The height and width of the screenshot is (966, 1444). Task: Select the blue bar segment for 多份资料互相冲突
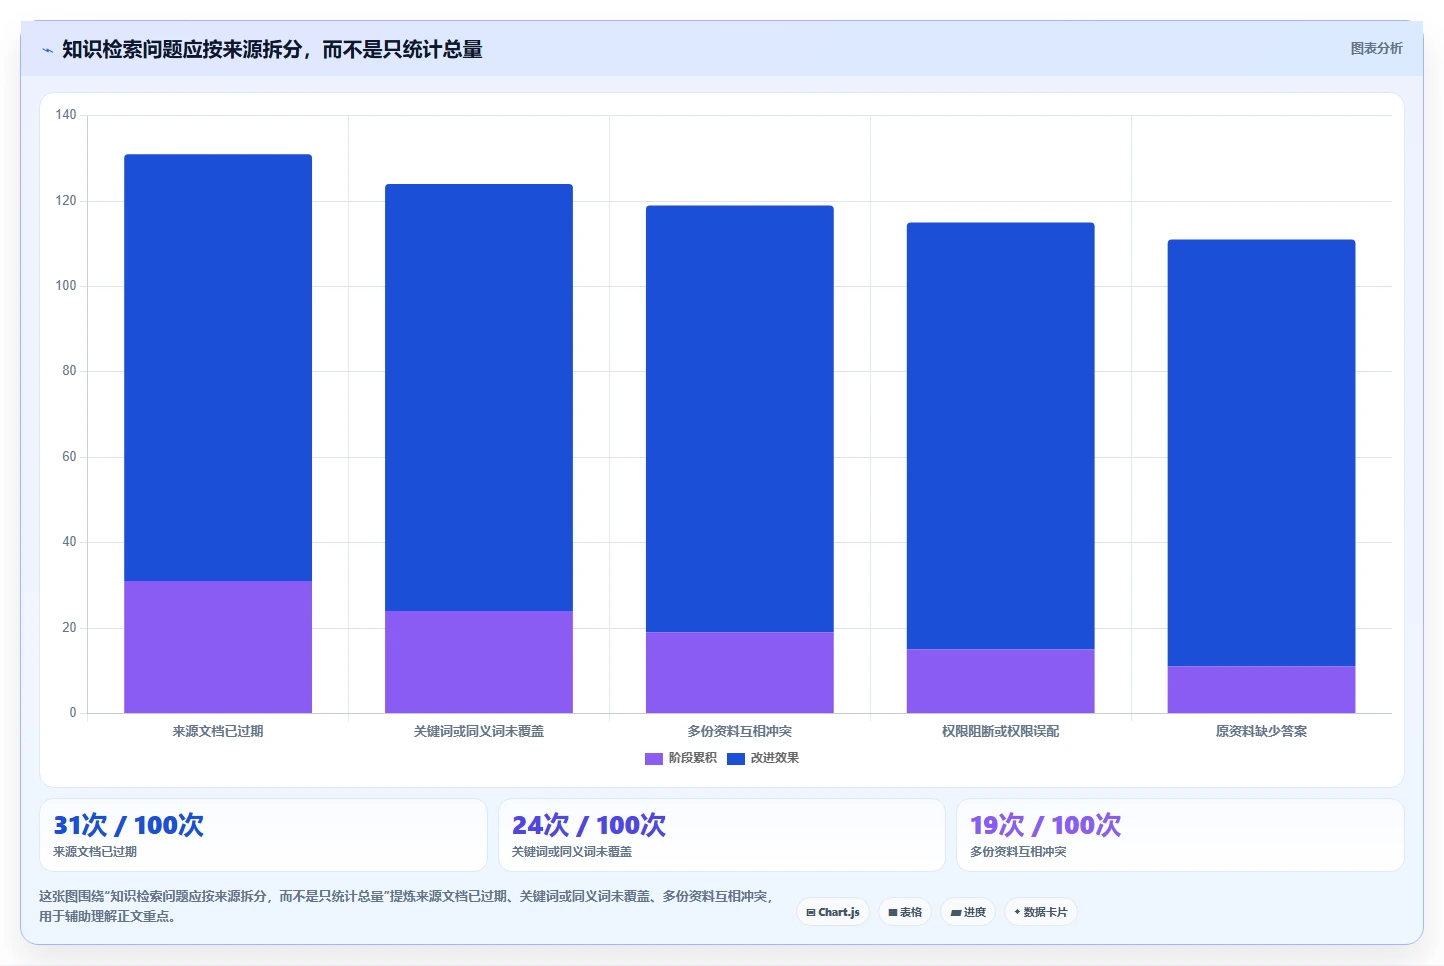pyautogui.click(x=740, y=419)
